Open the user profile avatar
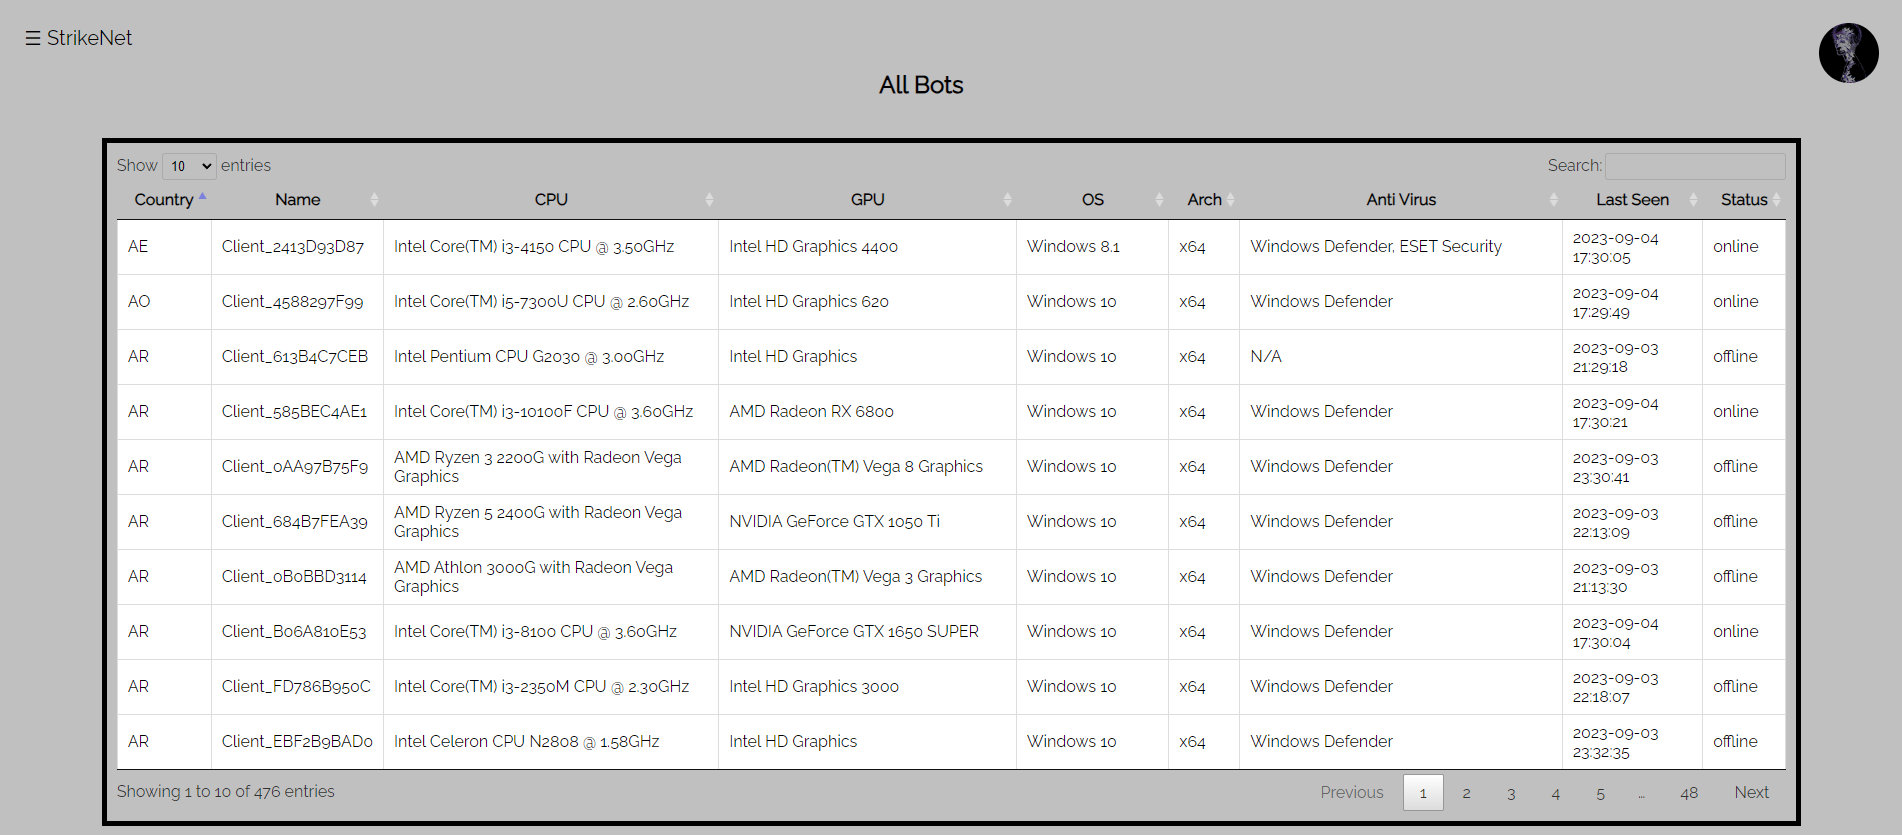The image size is (1902, 835). 1848,53
